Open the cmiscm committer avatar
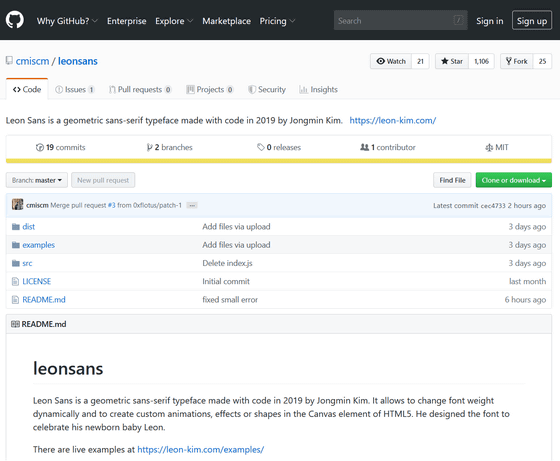The image size is (560, 461). [x=18, y=205]
